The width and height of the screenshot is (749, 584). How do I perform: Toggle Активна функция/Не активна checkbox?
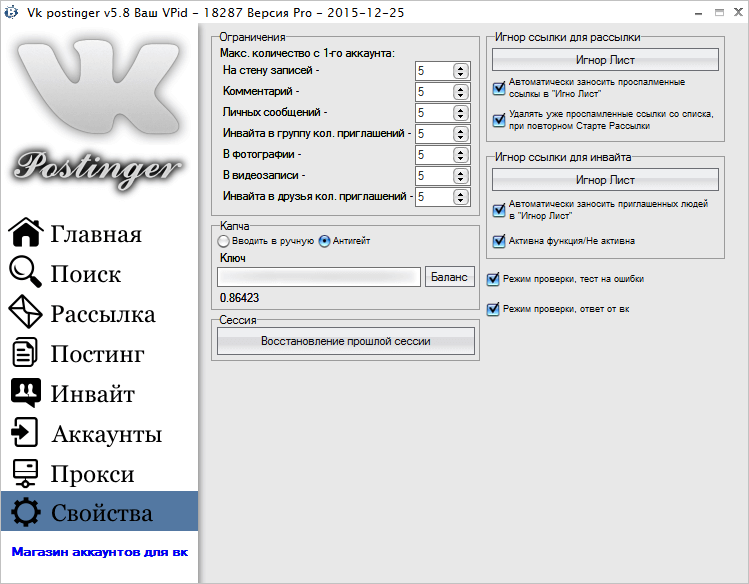pyautogui.click(x=499, y=241)
